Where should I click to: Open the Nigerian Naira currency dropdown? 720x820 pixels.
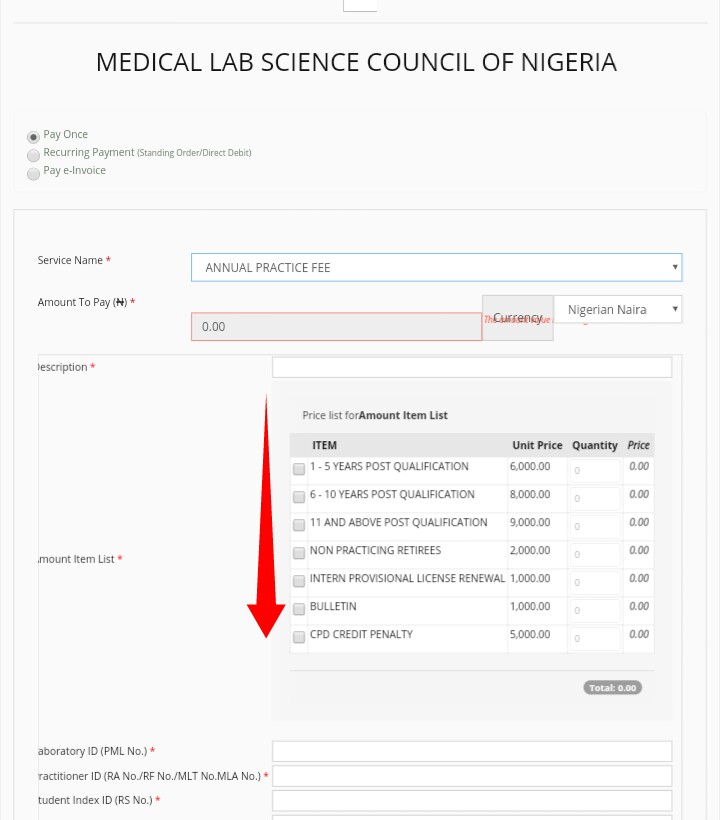[618, 309]
